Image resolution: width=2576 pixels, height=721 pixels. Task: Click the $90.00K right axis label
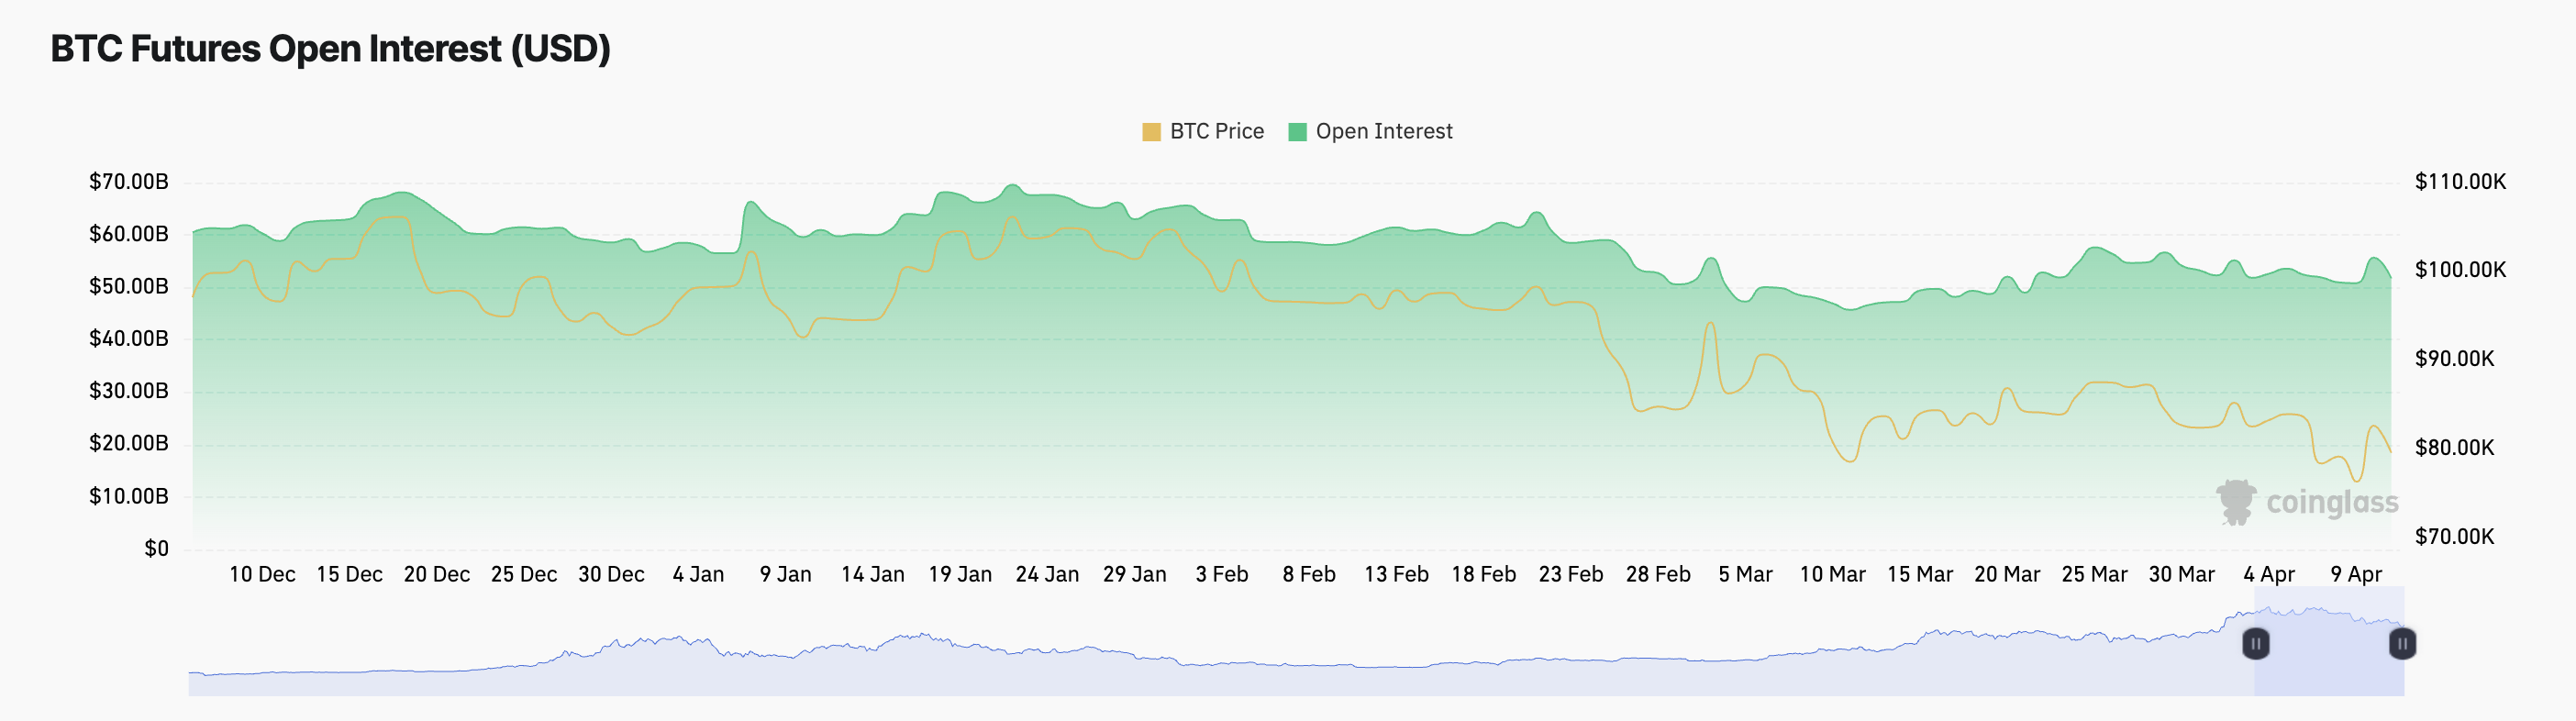pyautogui.click(x=2454, y=358)
